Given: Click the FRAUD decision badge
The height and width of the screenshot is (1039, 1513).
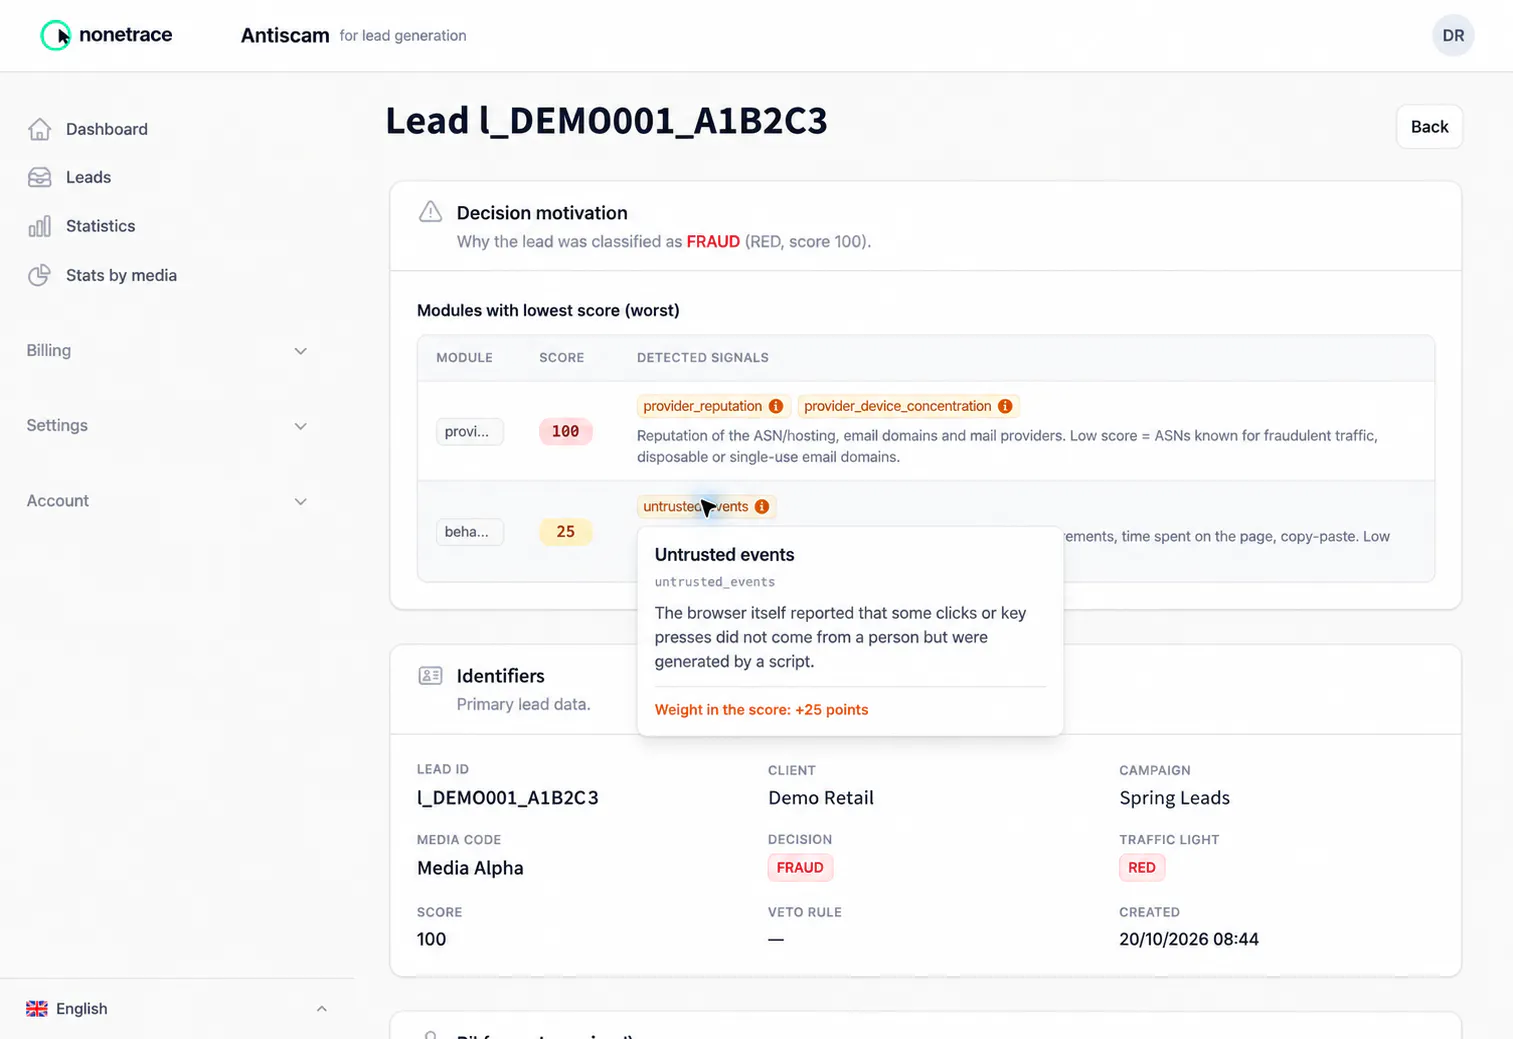Looking at the screenshot, I should tap(800, 867).
